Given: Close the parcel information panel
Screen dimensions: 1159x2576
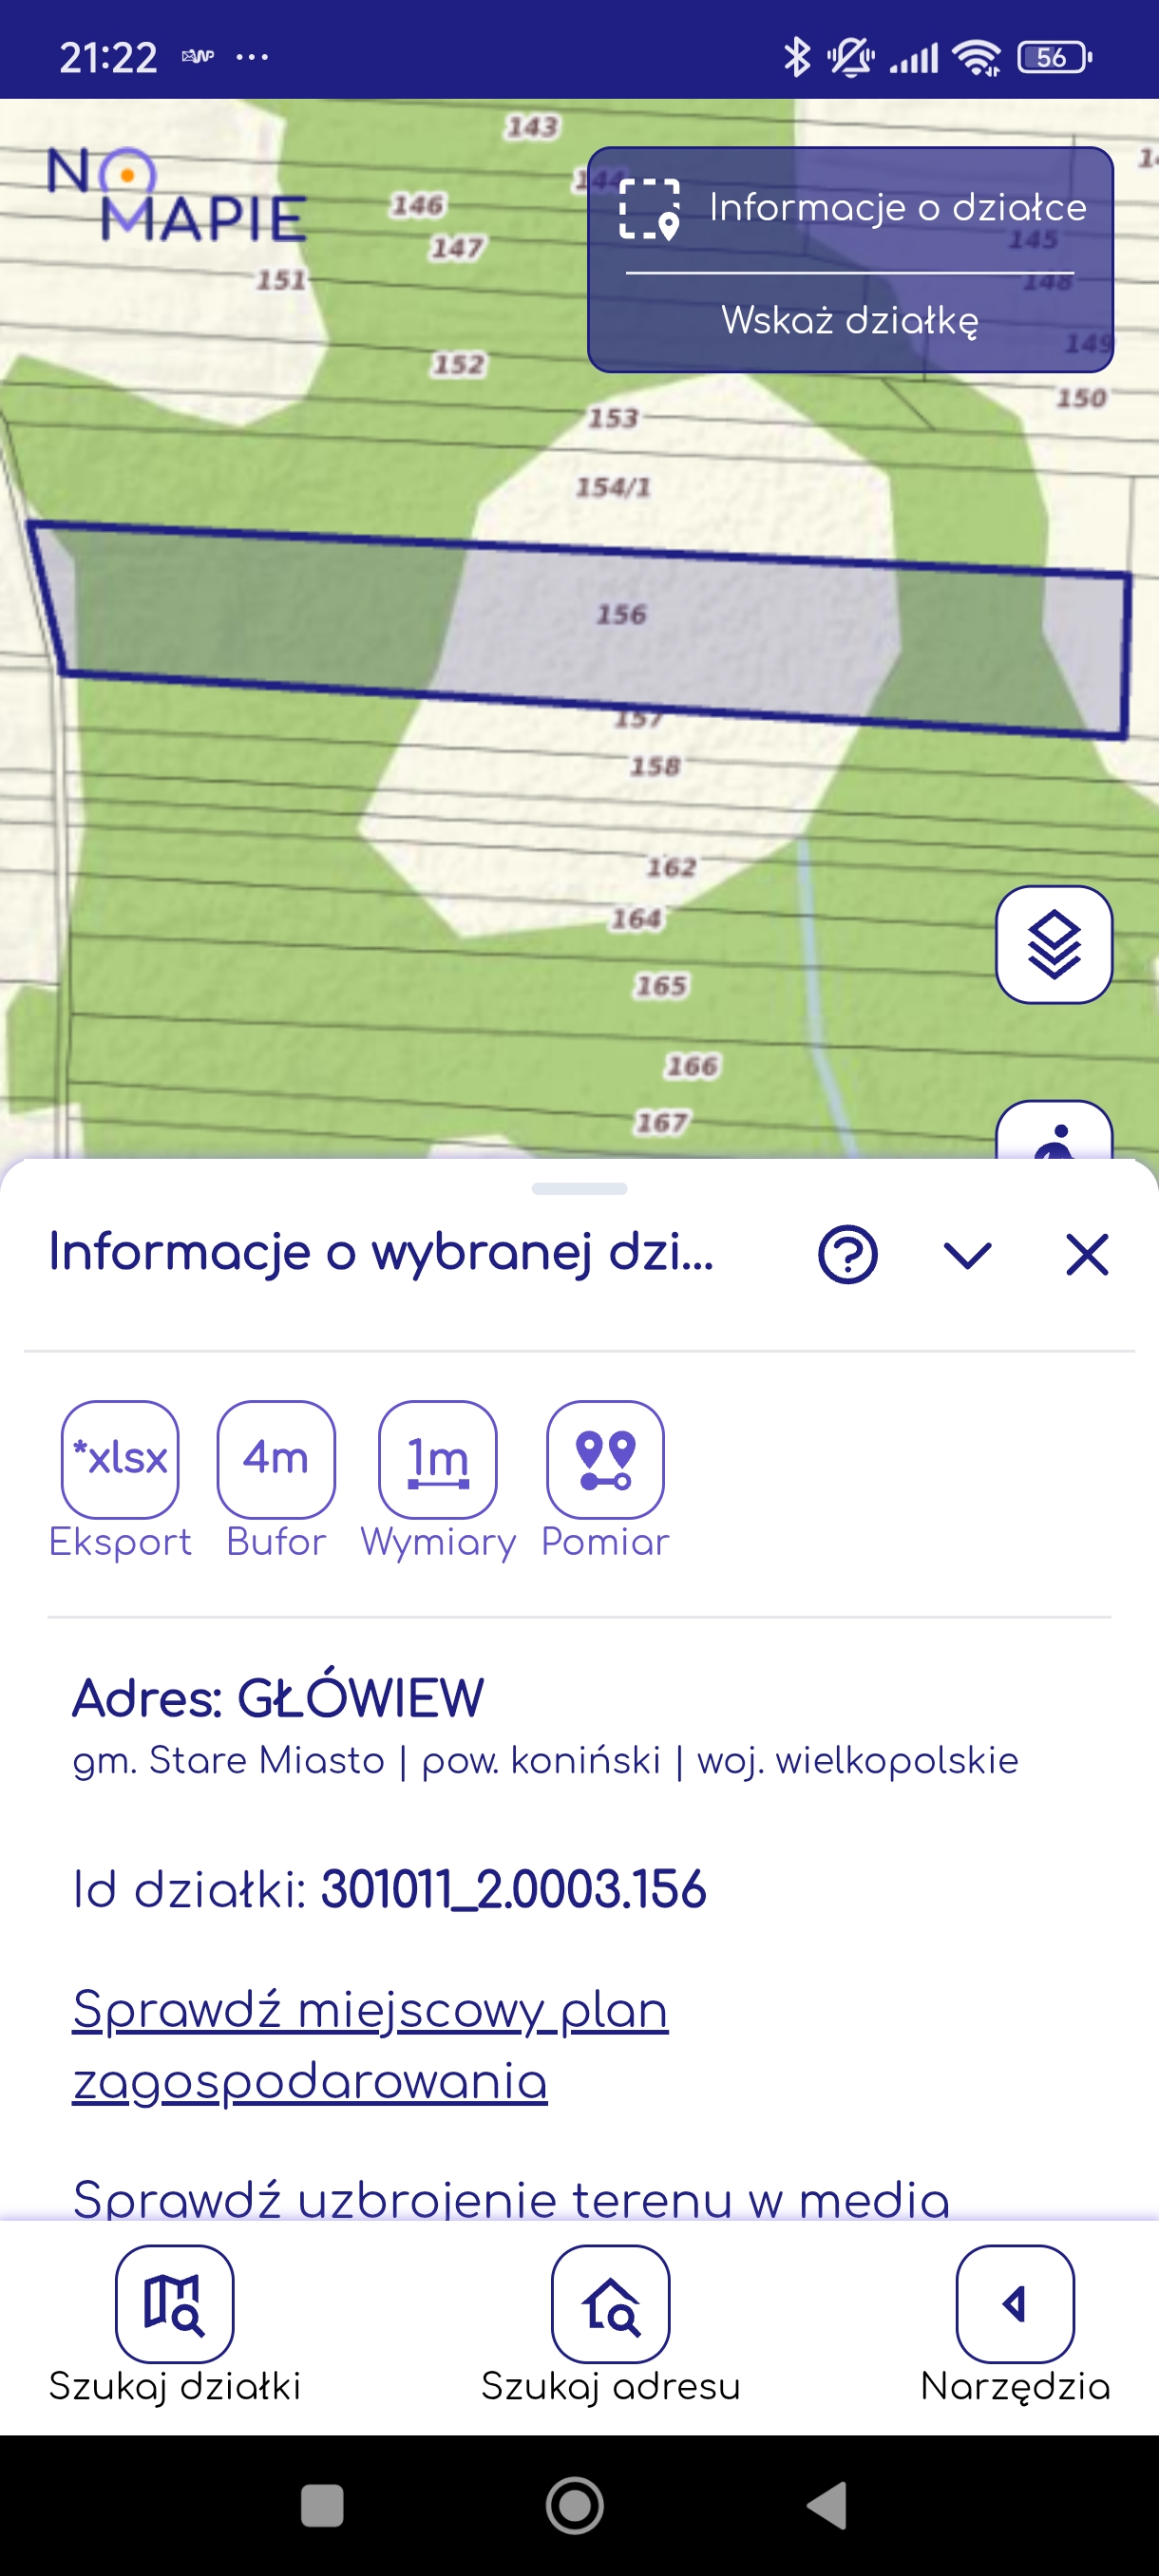Looking at the screenshot, I should tap(1087, 1254).
